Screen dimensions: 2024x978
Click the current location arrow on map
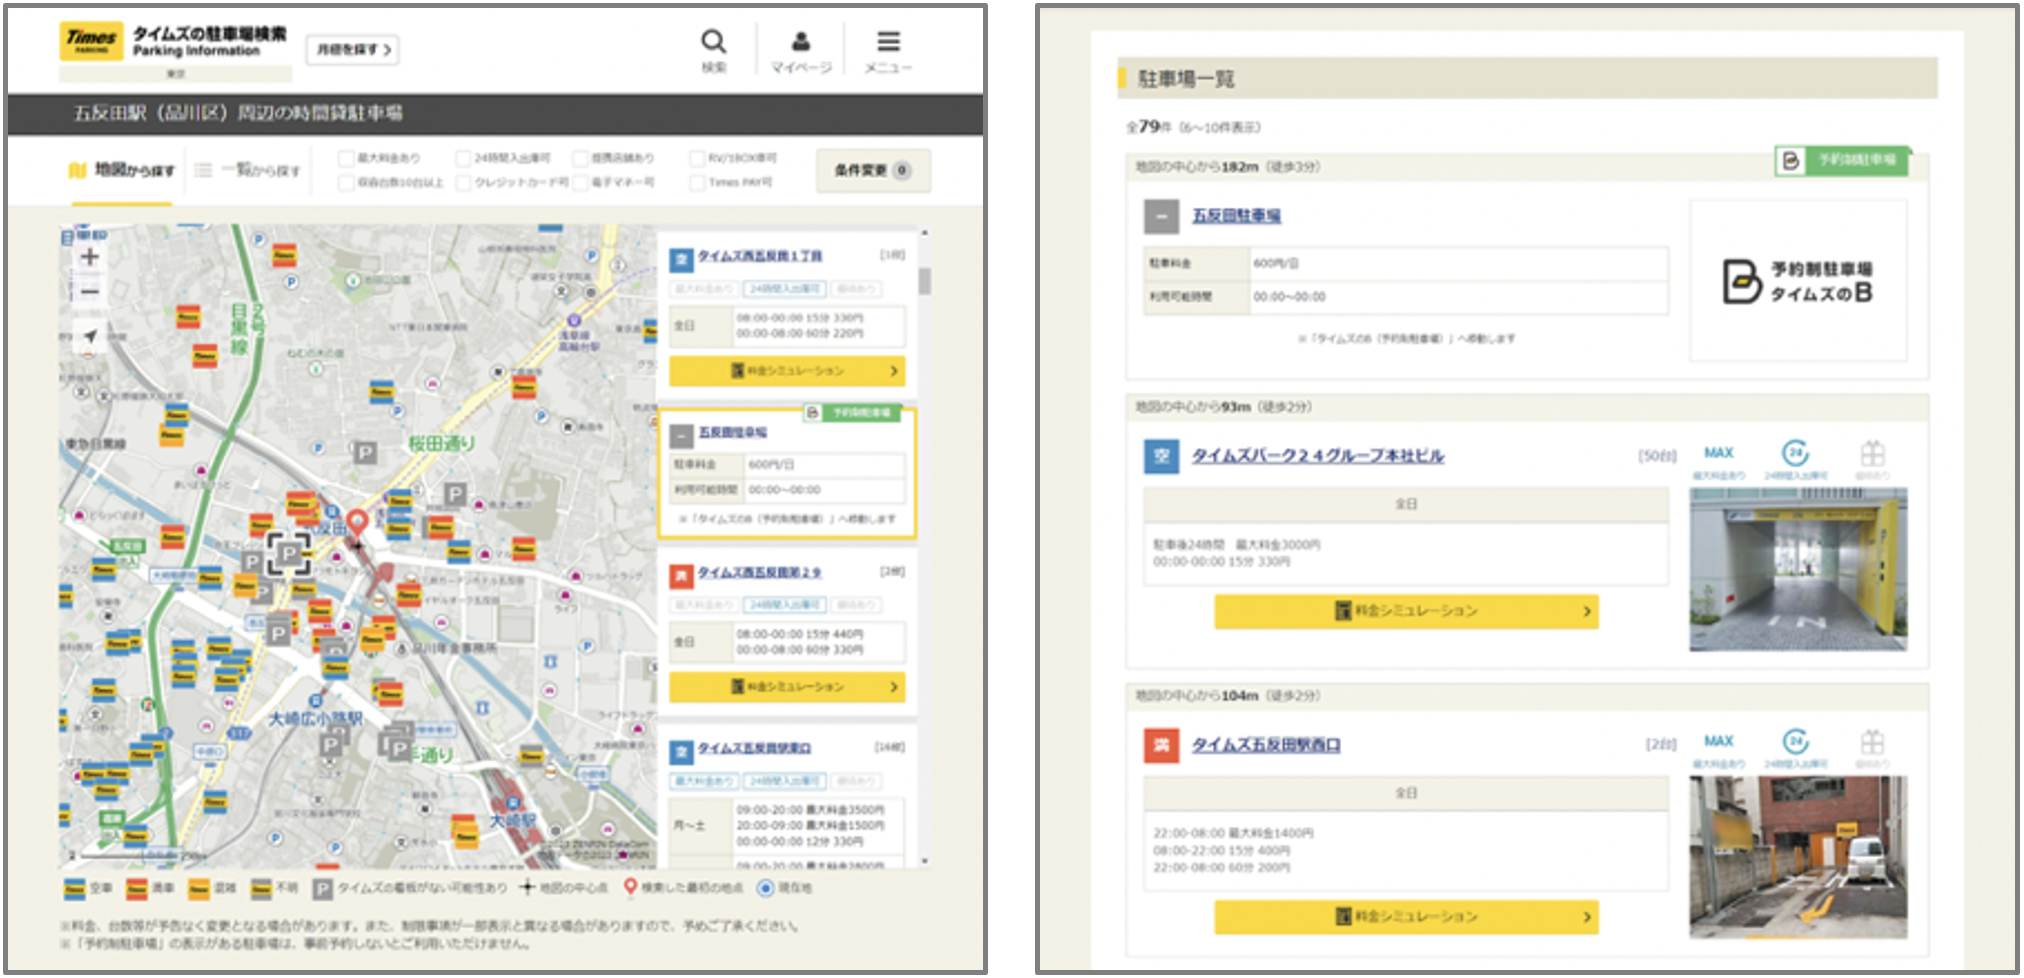pyautogui.click(x=90, y=336)
